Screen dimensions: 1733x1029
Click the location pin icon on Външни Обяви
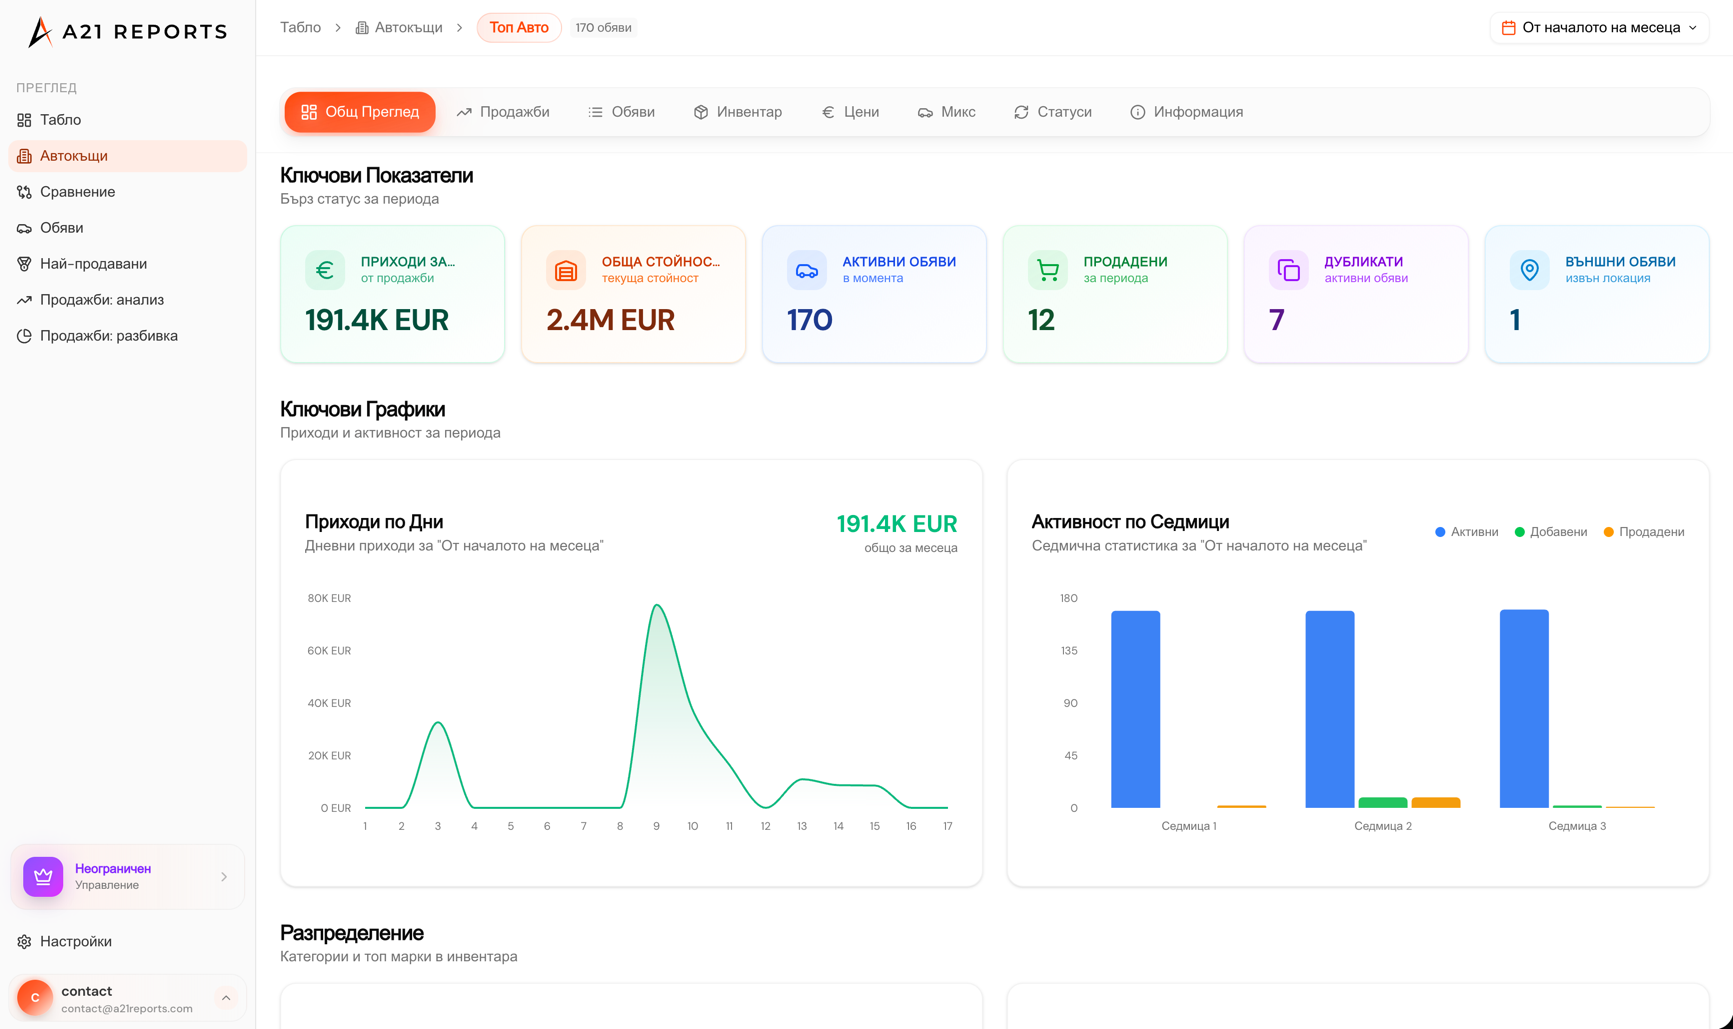pyautogui.click(x=1529, y=270)
